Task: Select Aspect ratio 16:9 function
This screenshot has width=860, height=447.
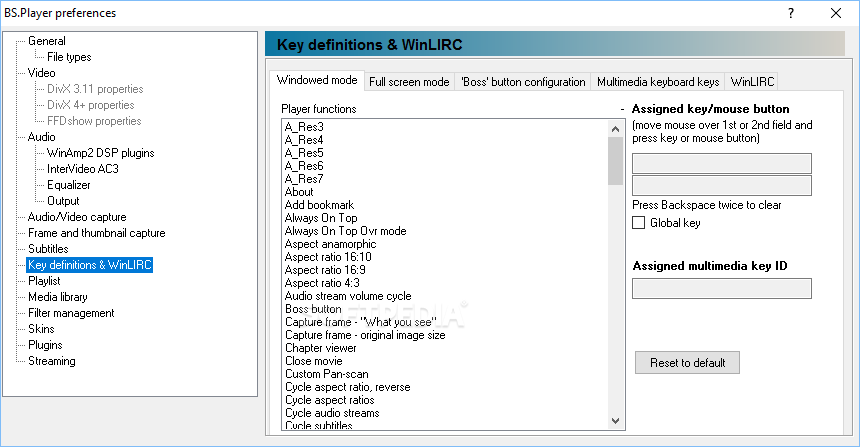Action: (x=325, y=270)
